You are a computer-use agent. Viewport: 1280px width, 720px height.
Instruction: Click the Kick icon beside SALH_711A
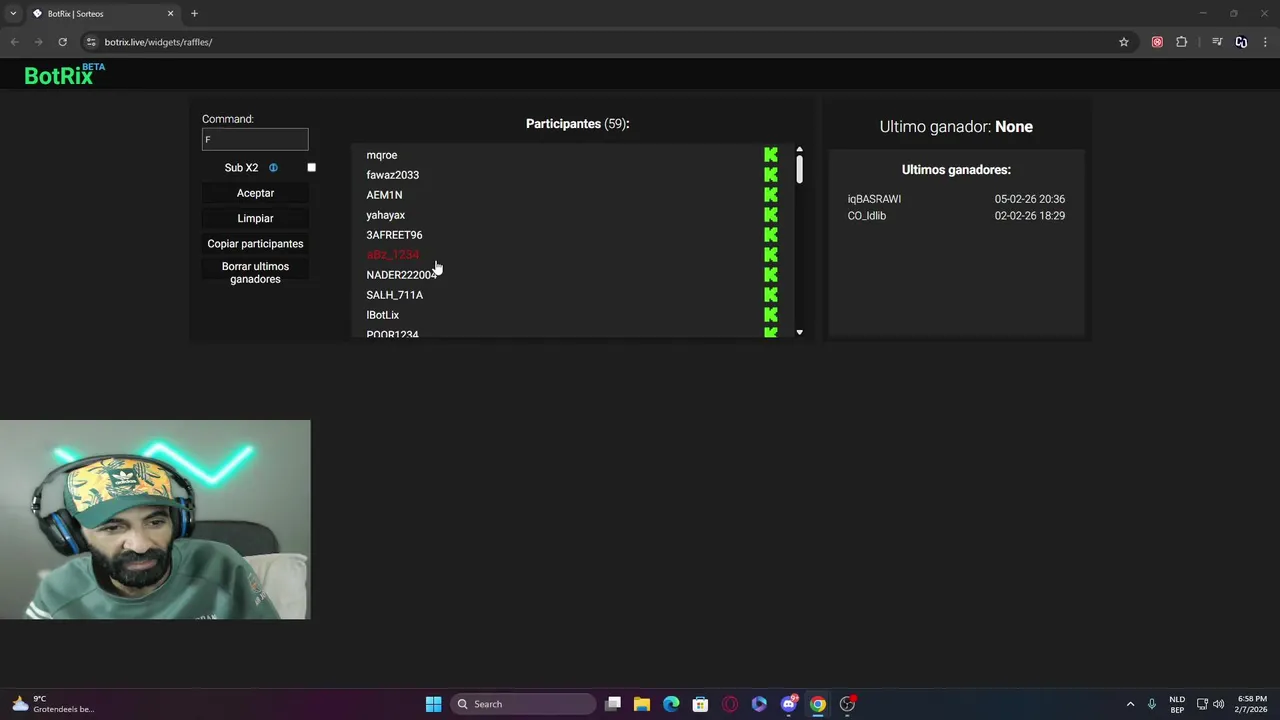pos(770,295)
